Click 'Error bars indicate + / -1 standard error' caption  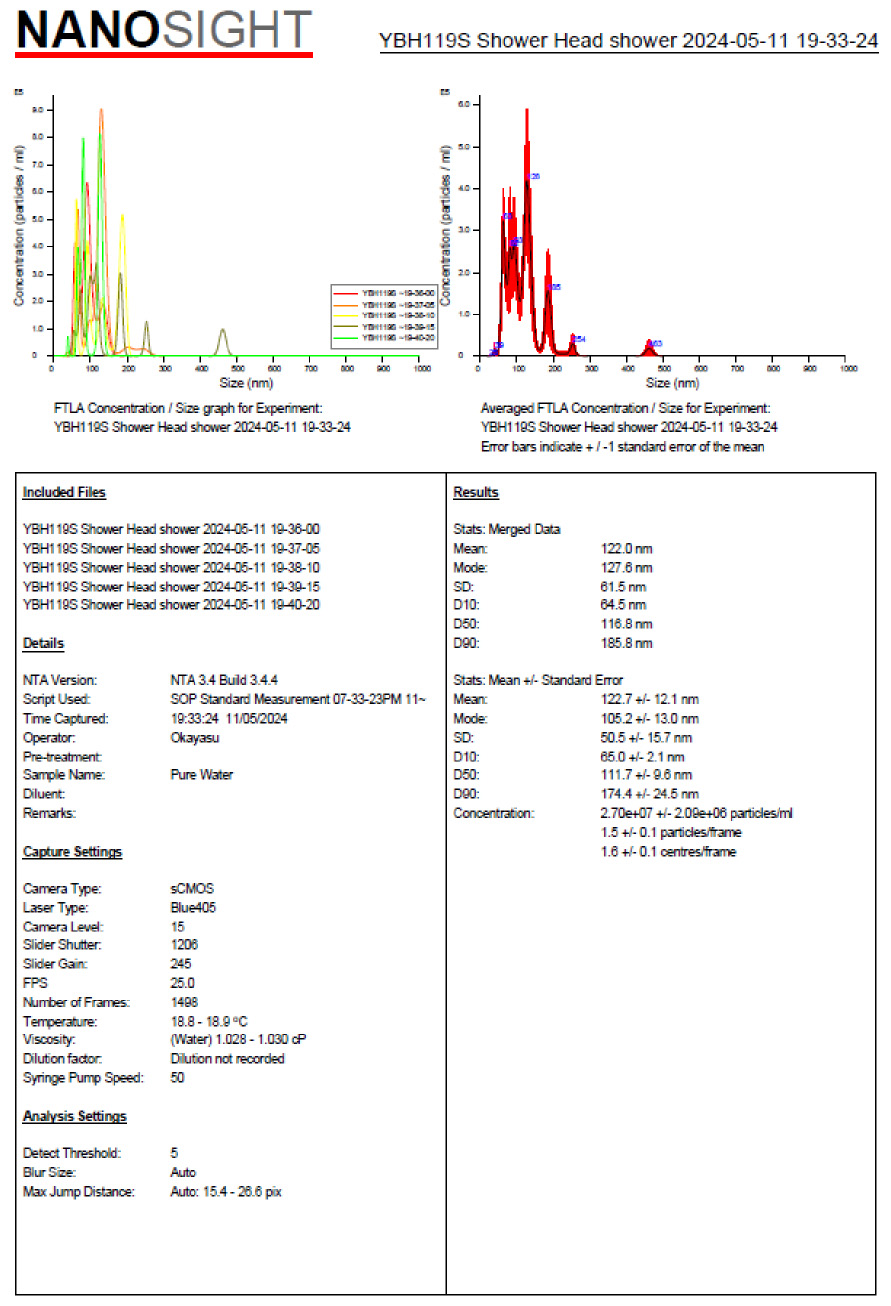tap(622, 447)
